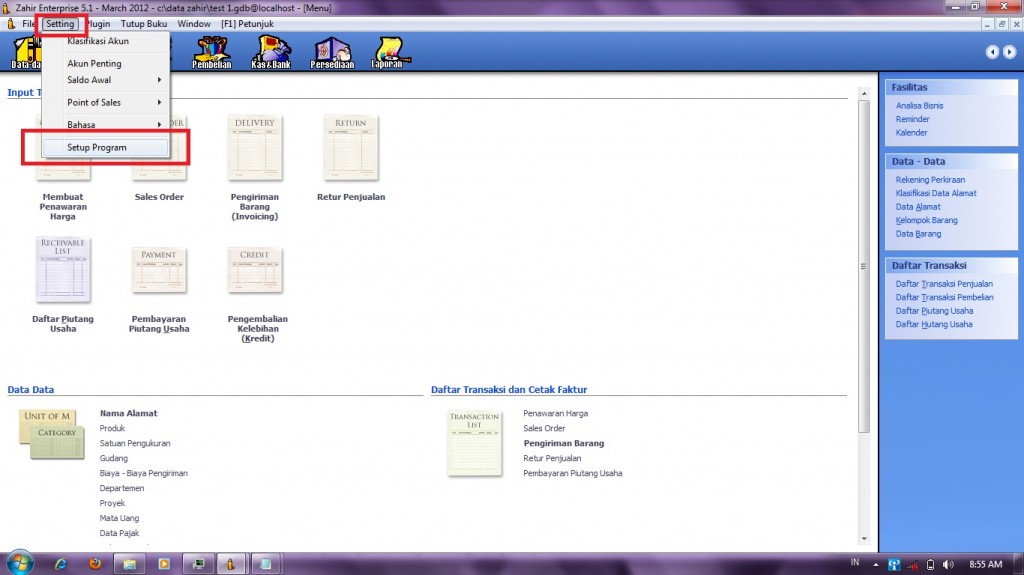The width and height of the screenshot is (1024, 575).
Task: Select Setup Program from Setting menu
Action: tap(105, 148)
